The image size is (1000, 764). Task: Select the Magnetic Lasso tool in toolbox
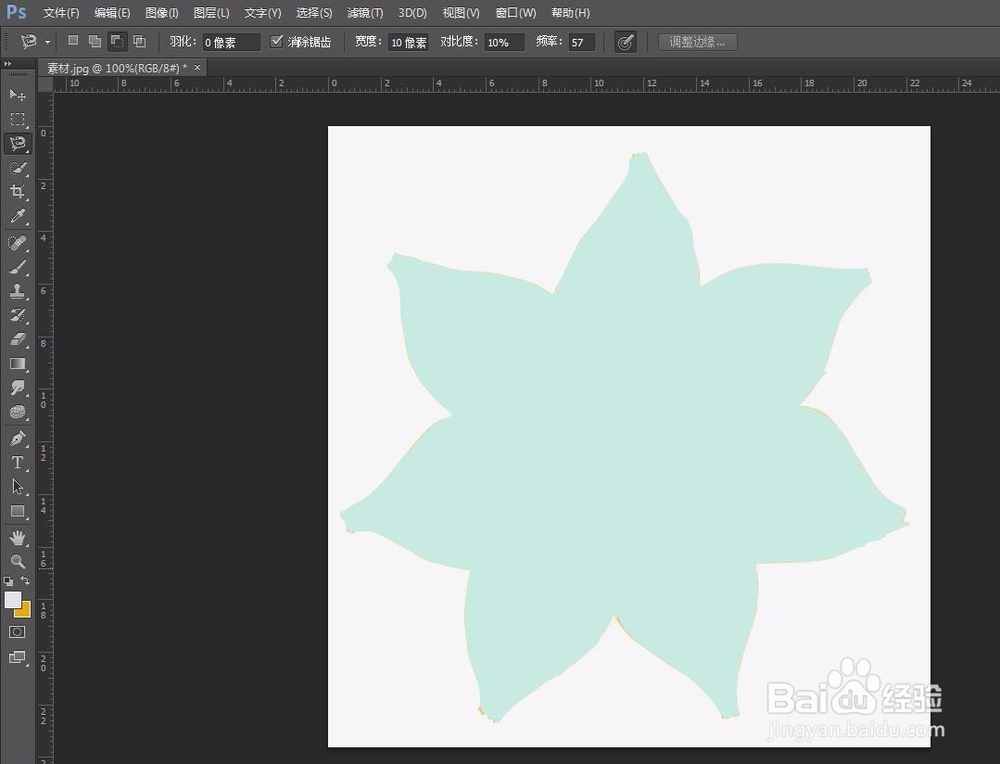17,143
